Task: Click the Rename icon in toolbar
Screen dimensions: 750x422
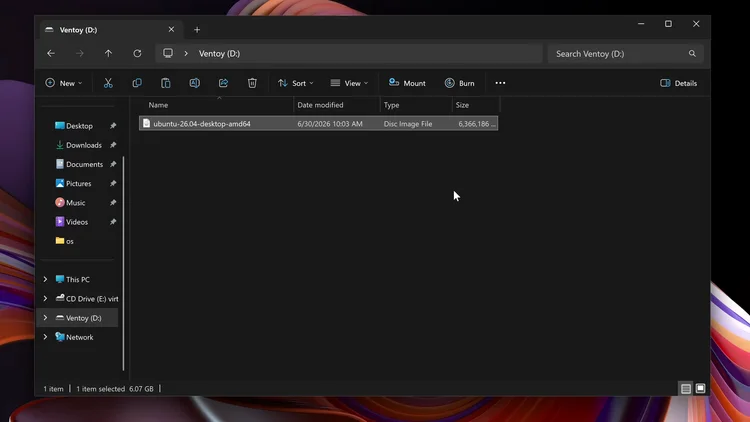Action: click(x=194, y=83)
